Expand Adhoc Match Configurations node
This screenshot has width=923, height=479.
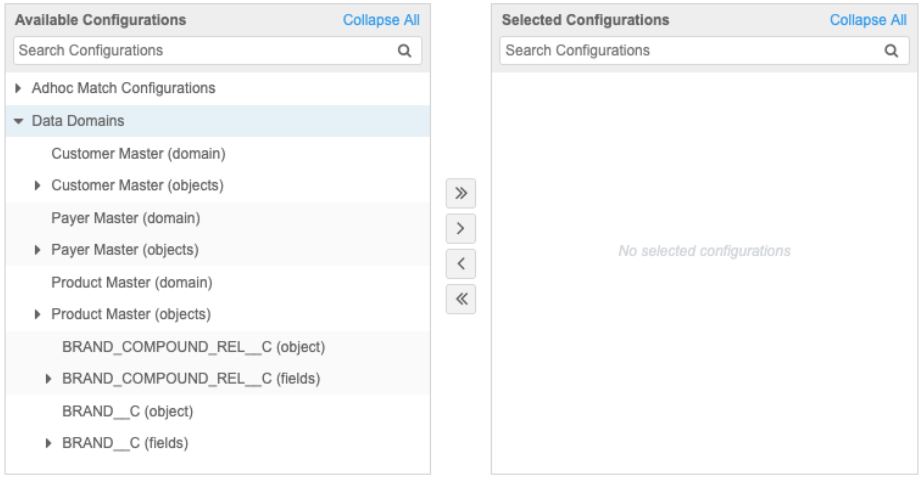click(x=19, y=89)
